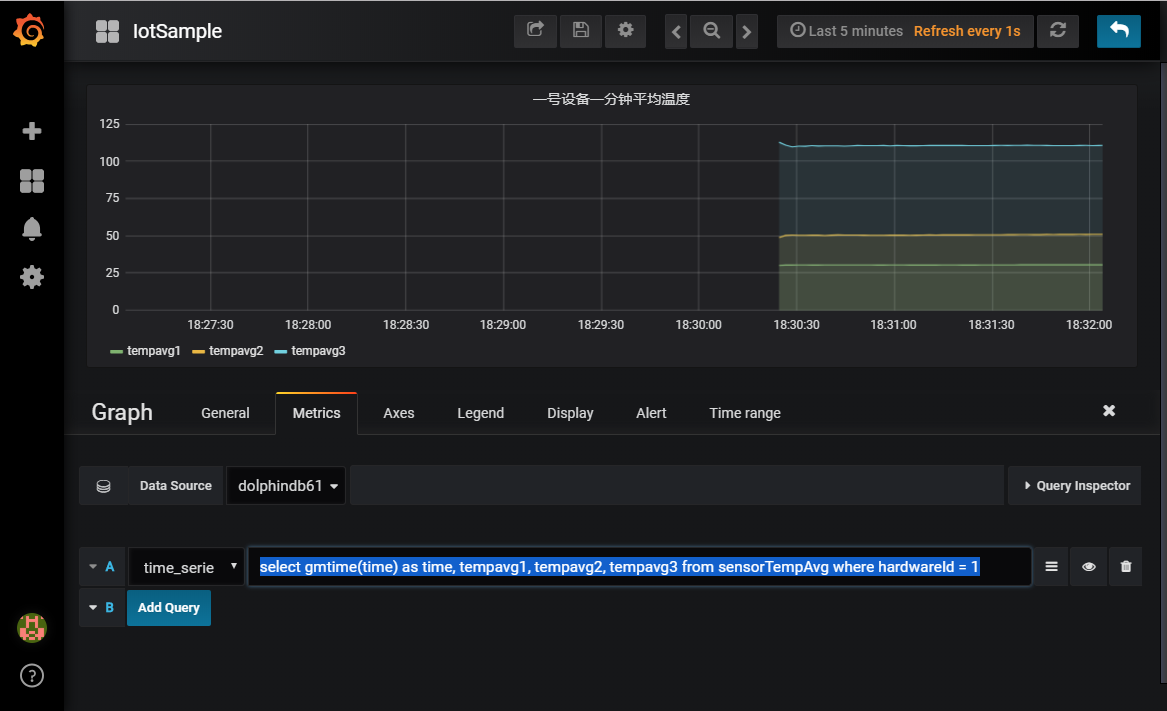Toggle the tempavg1 series in the legend

pos(153,351)
